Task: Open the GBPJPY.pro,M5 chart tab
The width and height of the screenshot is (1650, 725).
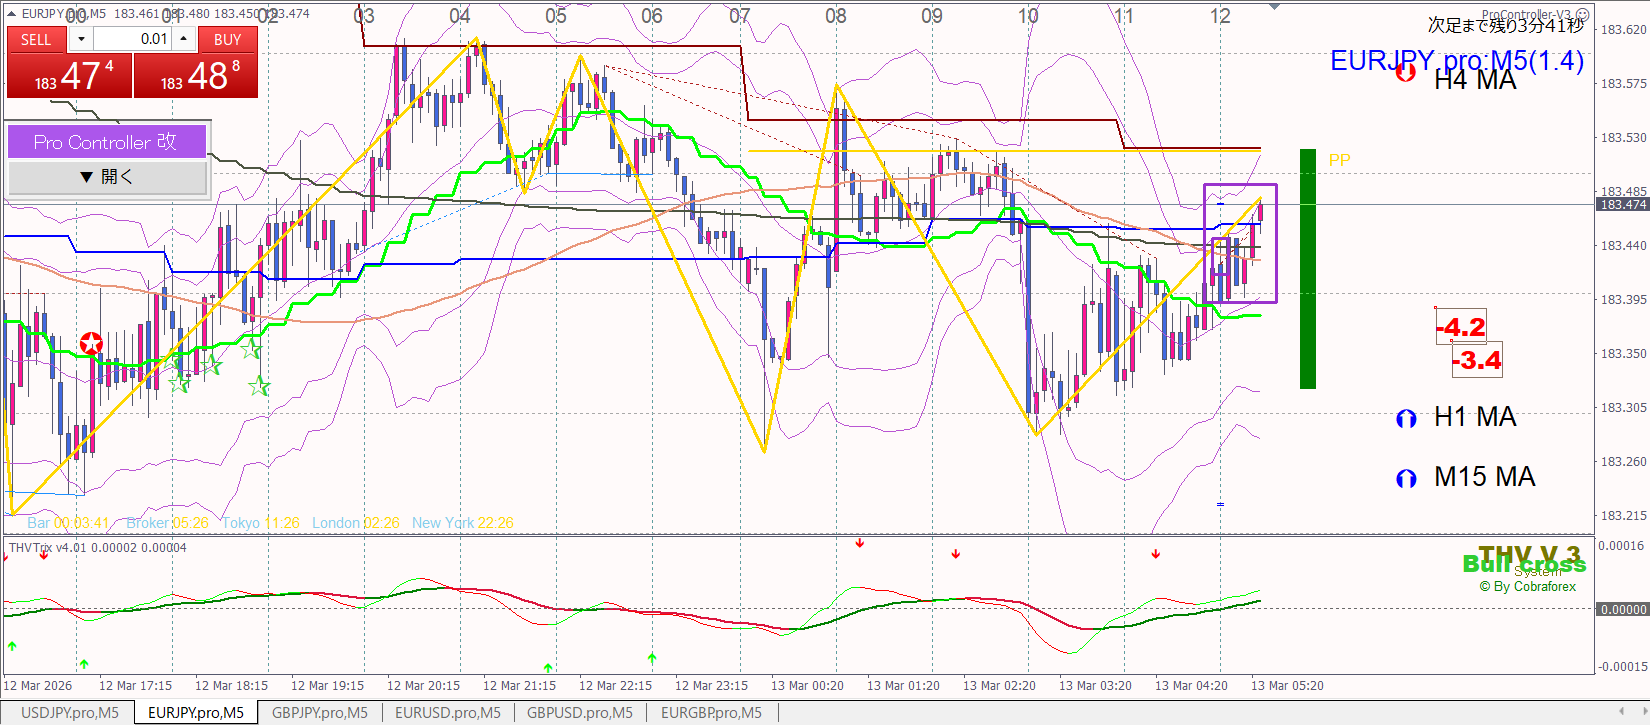Action: point(320,713)
